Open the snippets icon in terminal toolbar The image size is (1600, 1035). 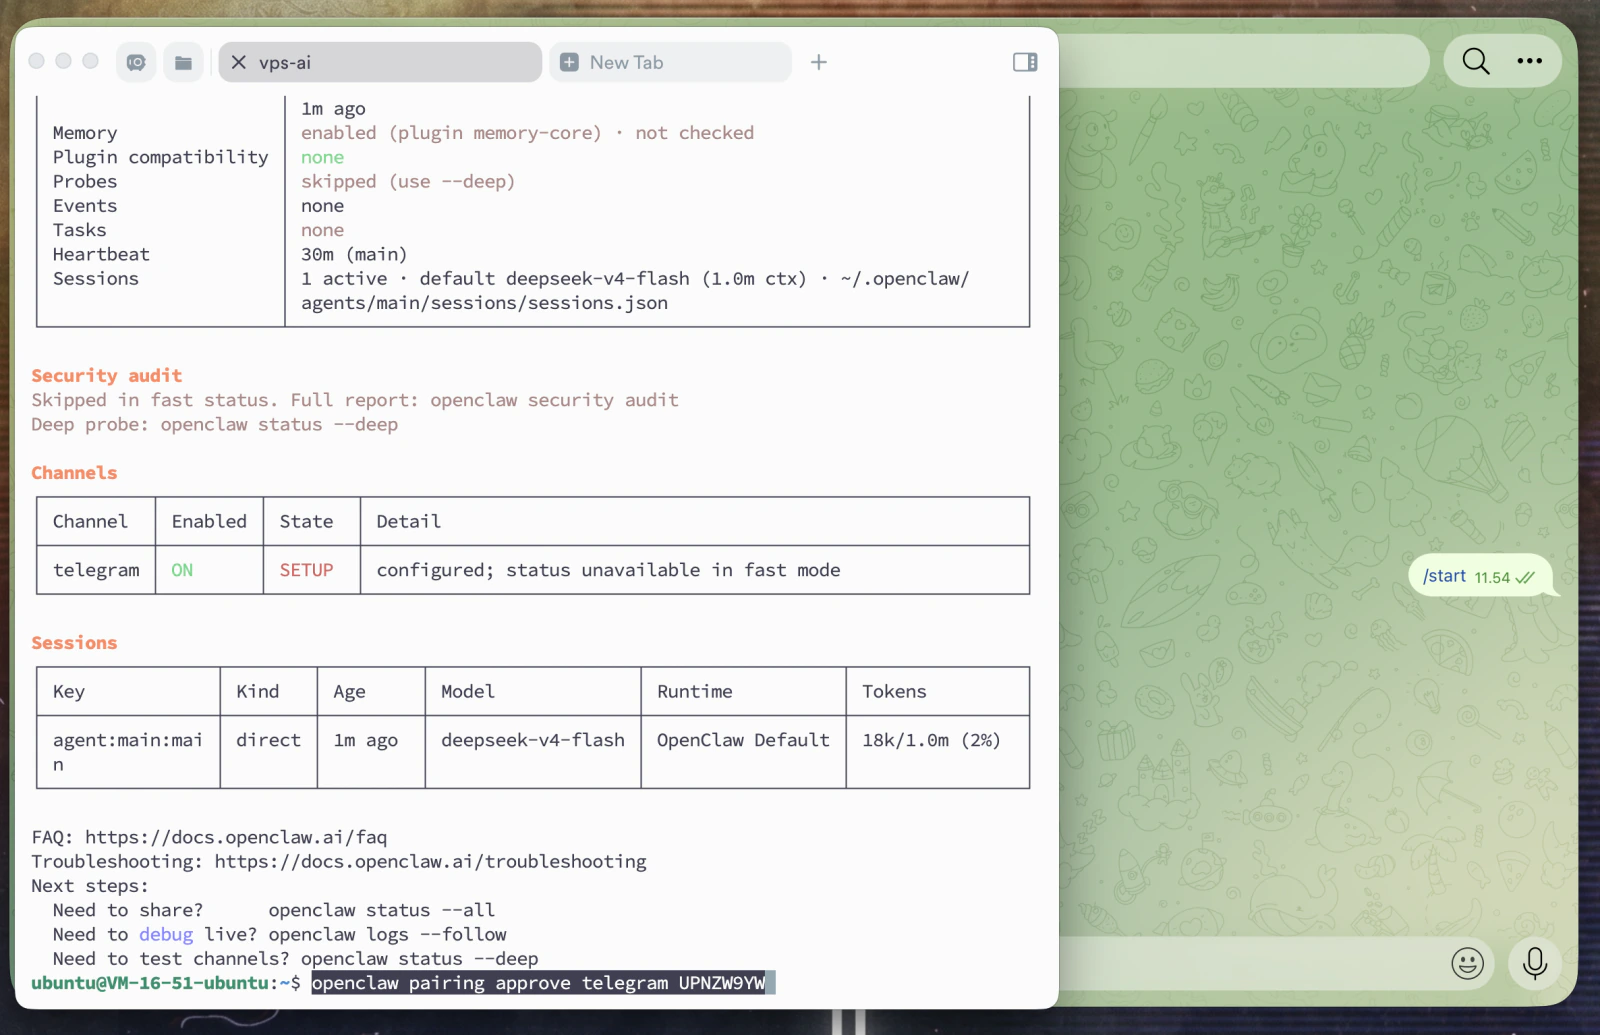[136, 62]
